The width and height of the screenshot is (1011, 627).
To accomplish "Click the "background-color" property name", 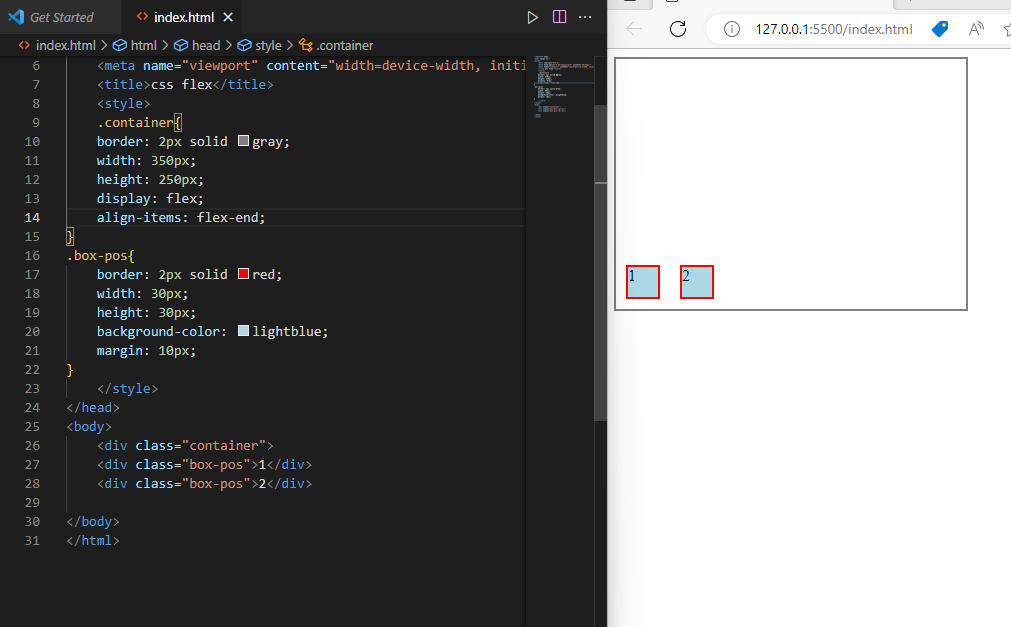I will pyautogui.click(x=158, y=332).
